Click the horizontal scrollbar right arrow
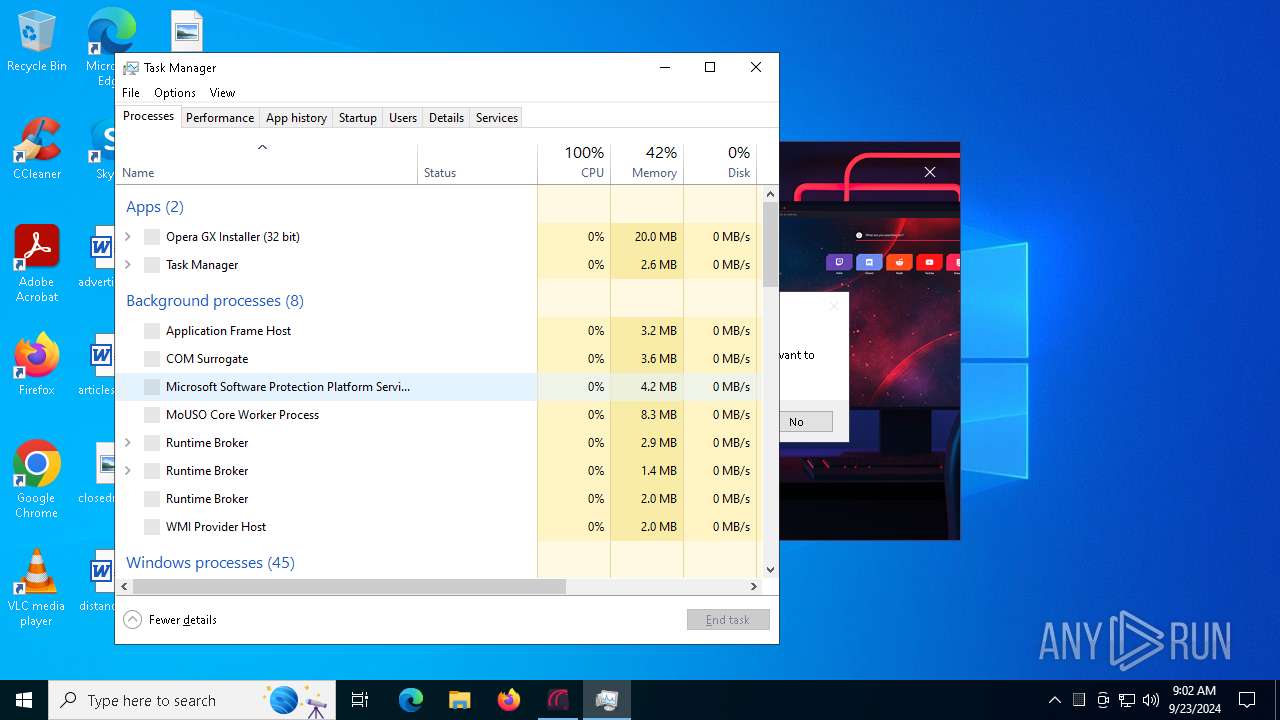The height and width of the screenshot is (720, 1280). click(754, 587)
